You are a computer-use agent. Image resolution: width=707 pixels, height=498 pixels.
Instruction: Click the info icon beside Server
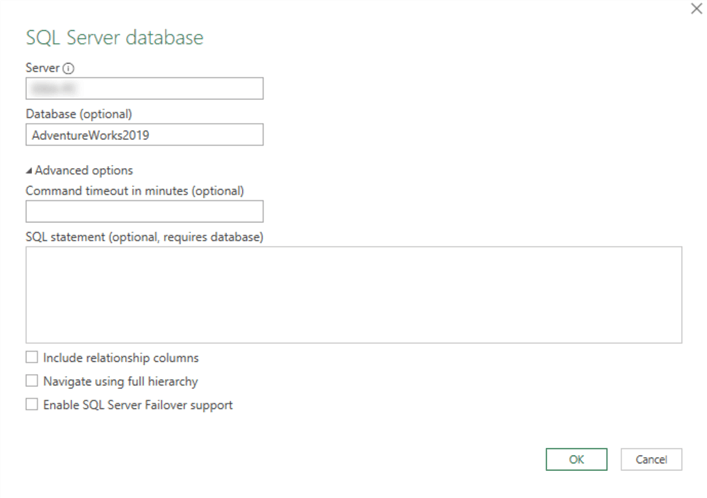pyautogui.click(x=69, y=69)
